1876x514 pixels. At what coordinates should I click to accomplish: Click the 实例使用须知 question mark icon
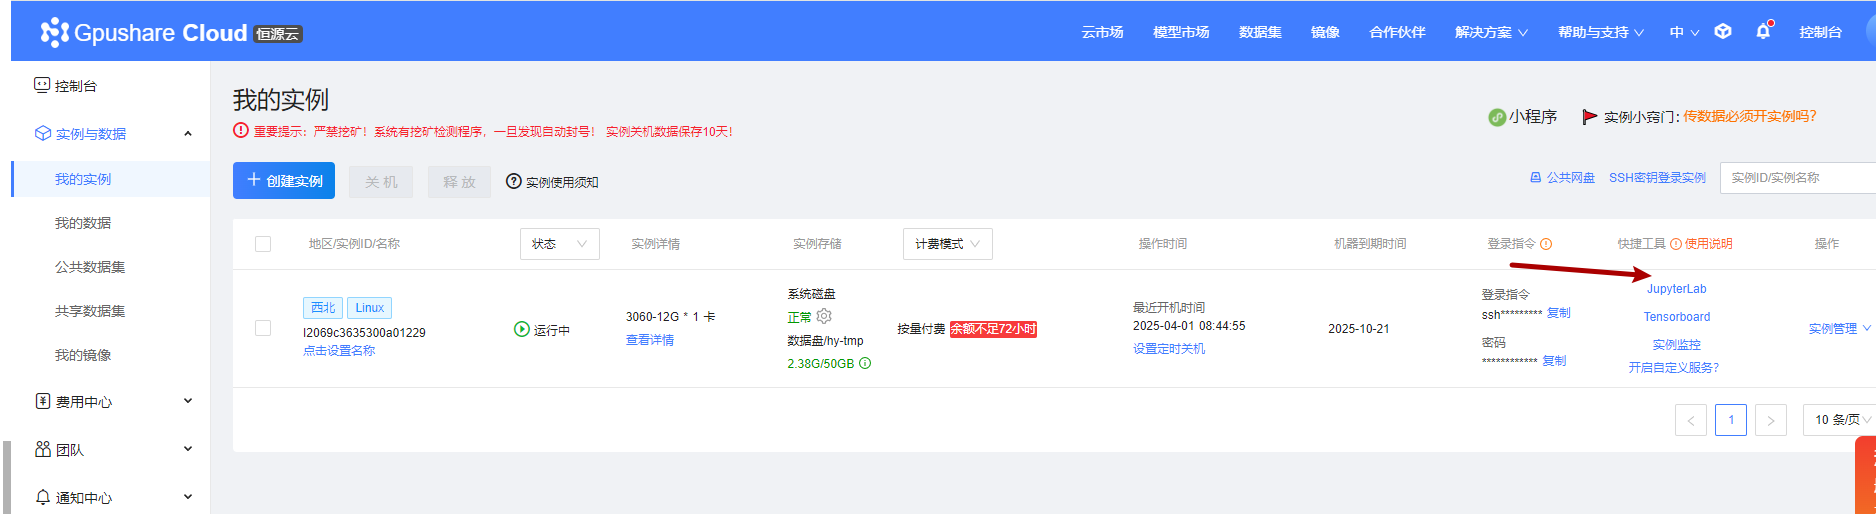pos(514,181)
